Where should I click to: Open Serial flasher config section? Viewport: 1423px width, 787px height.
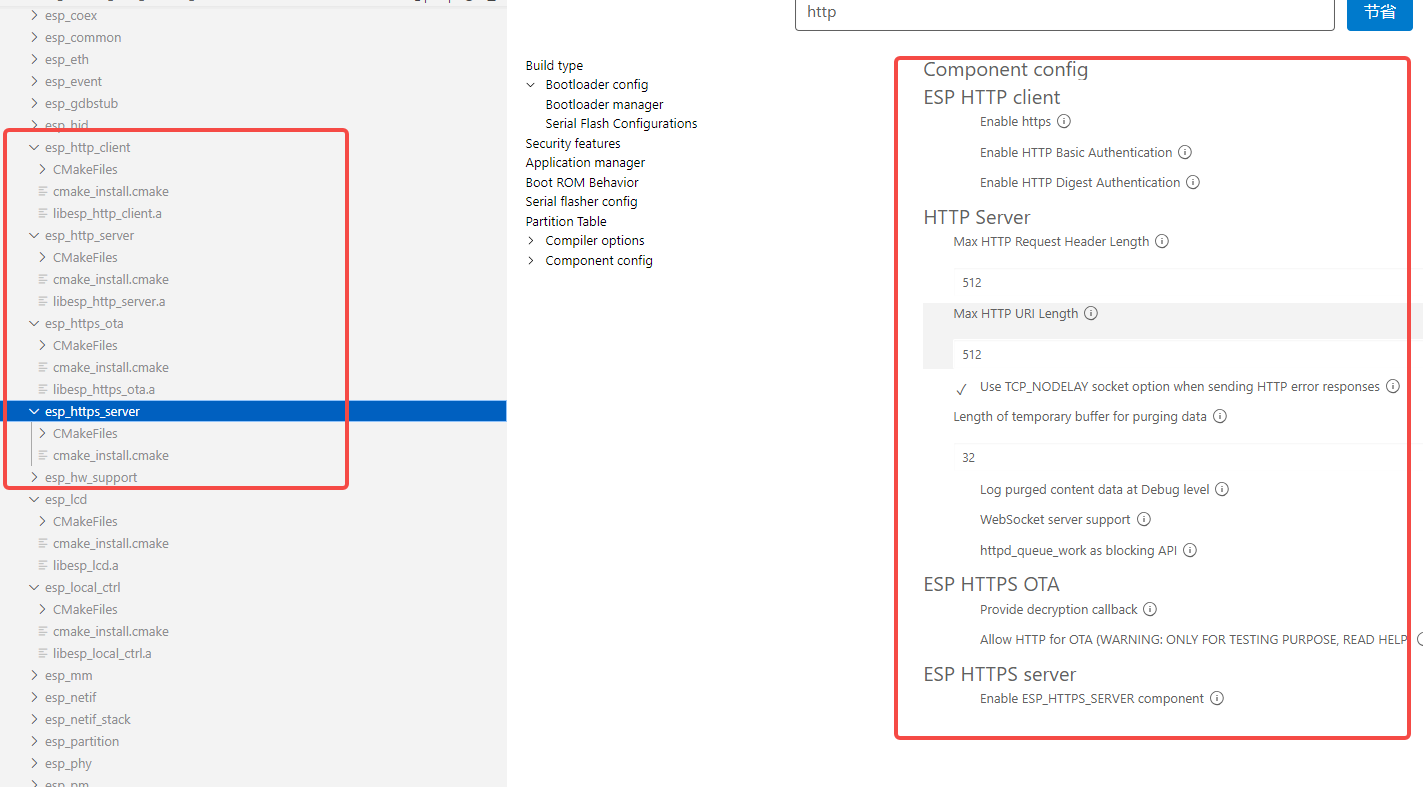pos(581,201)
